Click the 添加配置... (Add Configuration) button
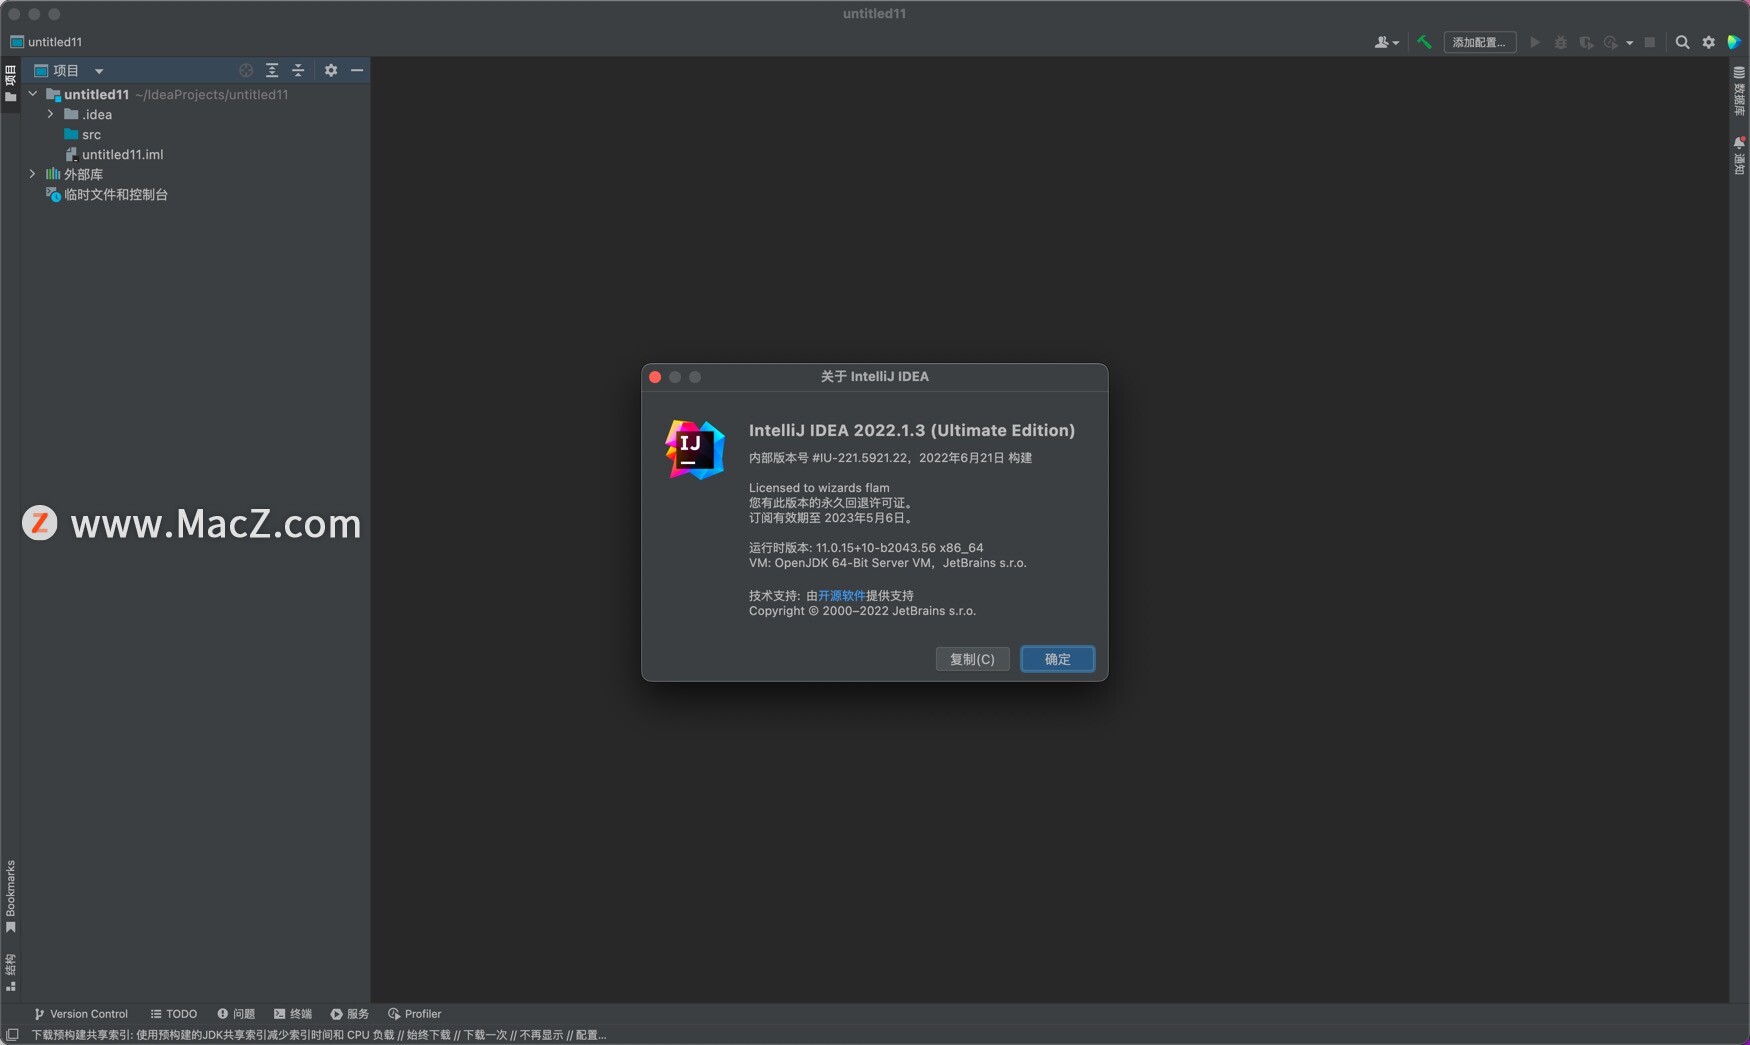Viewport: 1750px width, 1045px height. point(1479,42)
